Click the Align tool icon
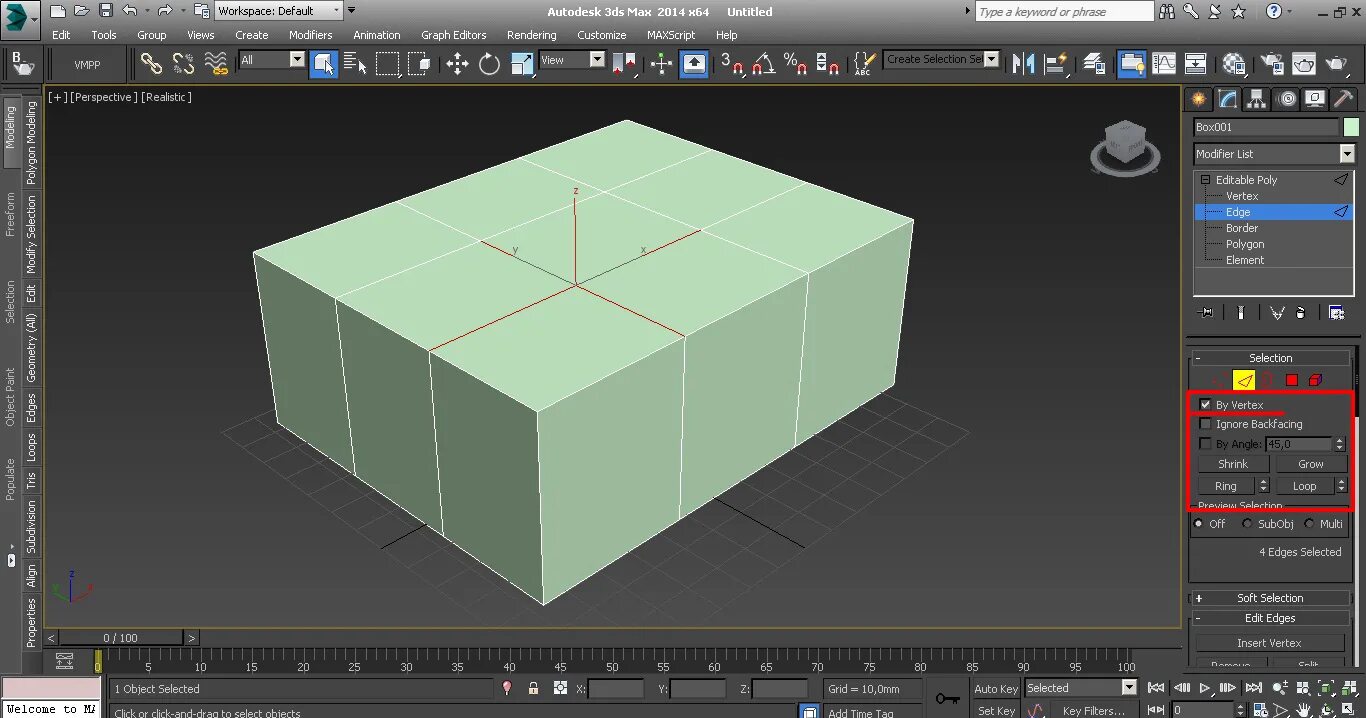 coord(1055,64)
